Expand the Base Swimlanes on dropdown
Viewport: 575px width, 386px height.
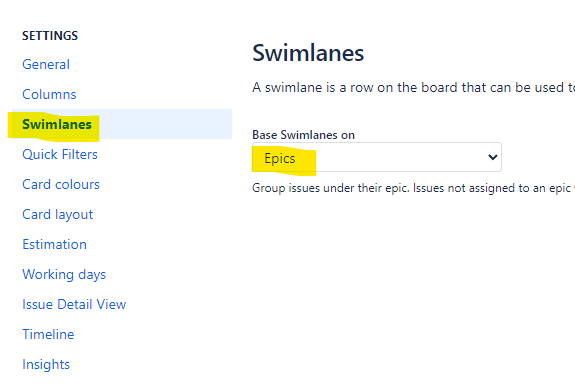point(377,157)
